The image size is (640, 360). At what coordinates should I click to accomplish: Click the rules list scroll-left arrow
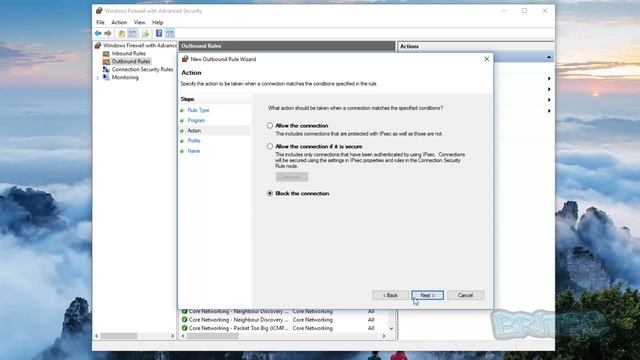click(x=183, y=336)
